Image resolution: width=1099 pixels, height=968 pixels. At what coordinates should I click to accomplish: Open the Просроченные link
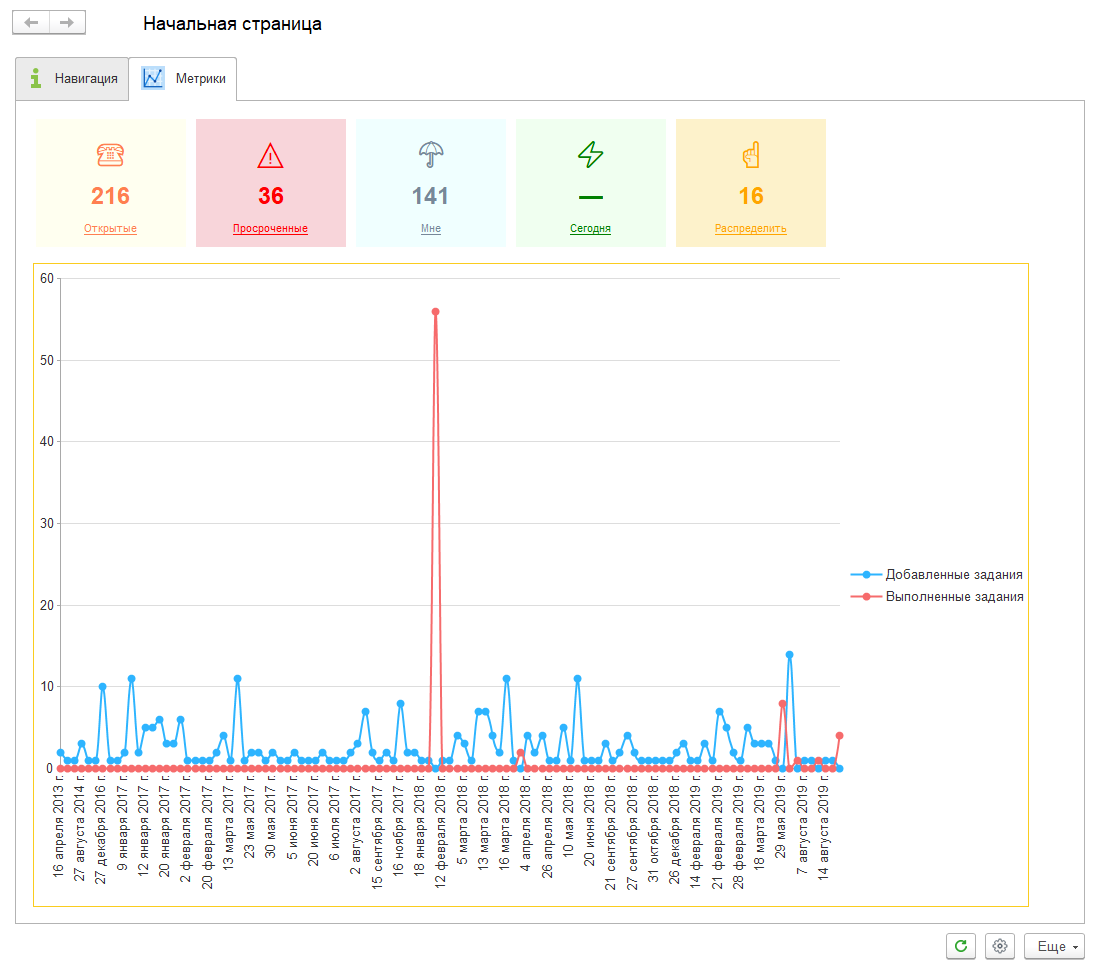tap(270, 229)
